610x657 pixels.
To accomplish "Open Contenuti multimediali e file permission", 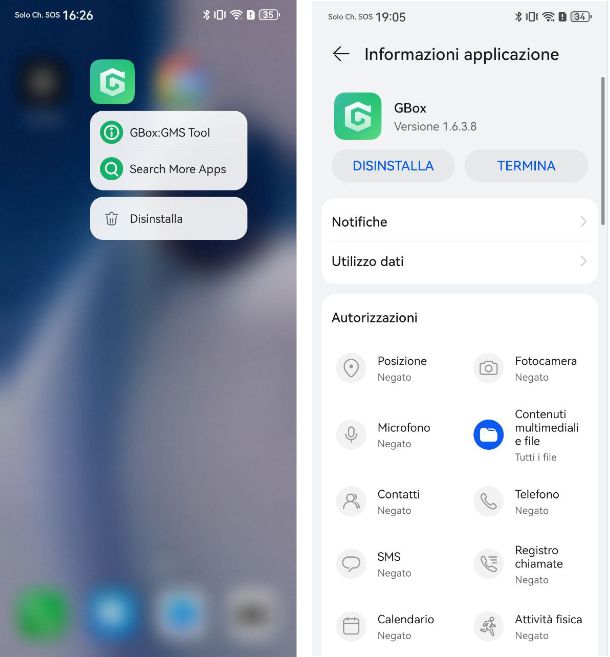I will pos(547,428).
